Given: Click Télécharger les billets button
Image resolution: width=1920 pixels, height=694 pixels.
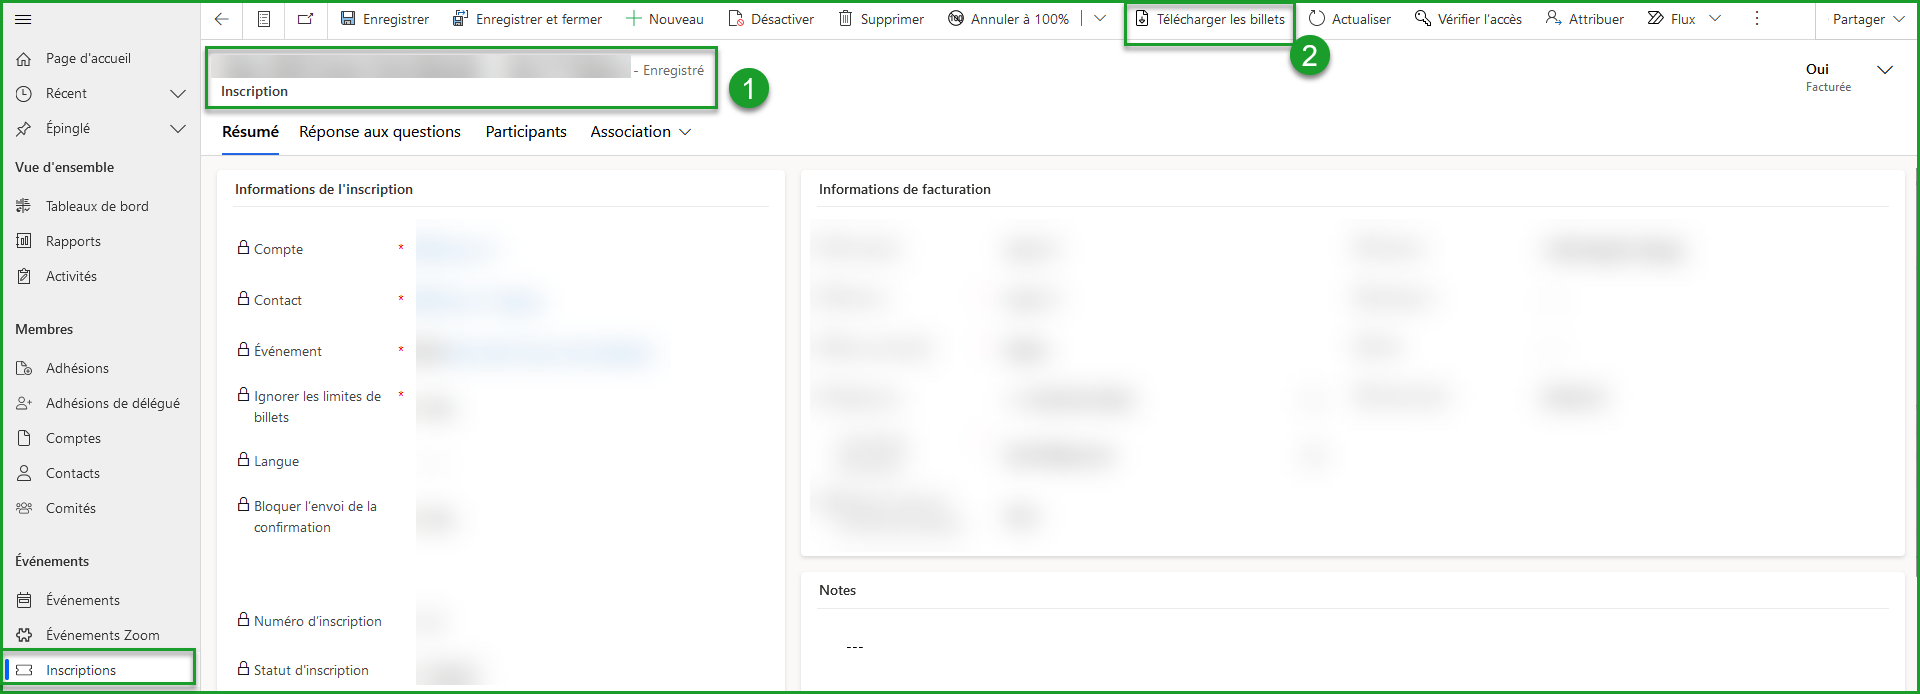Looking at the screenshot, I should click(1210, 19).
